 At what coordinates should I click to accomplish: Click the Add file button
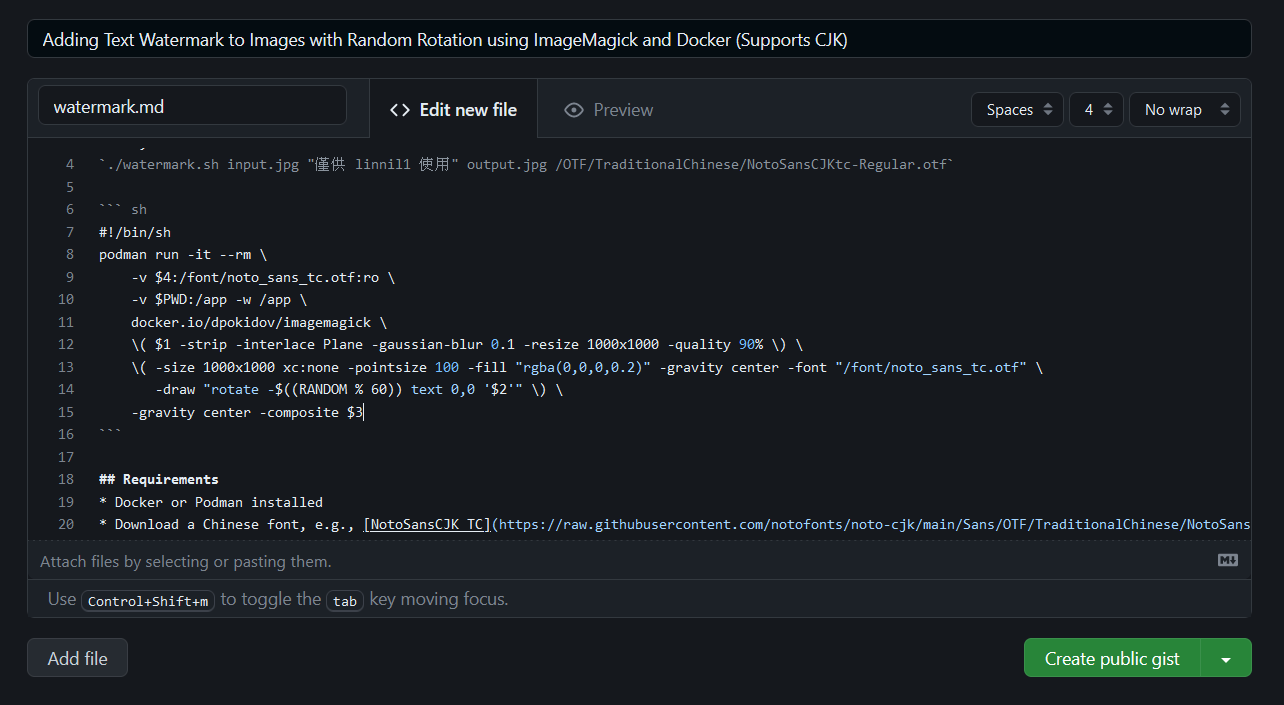77,658
